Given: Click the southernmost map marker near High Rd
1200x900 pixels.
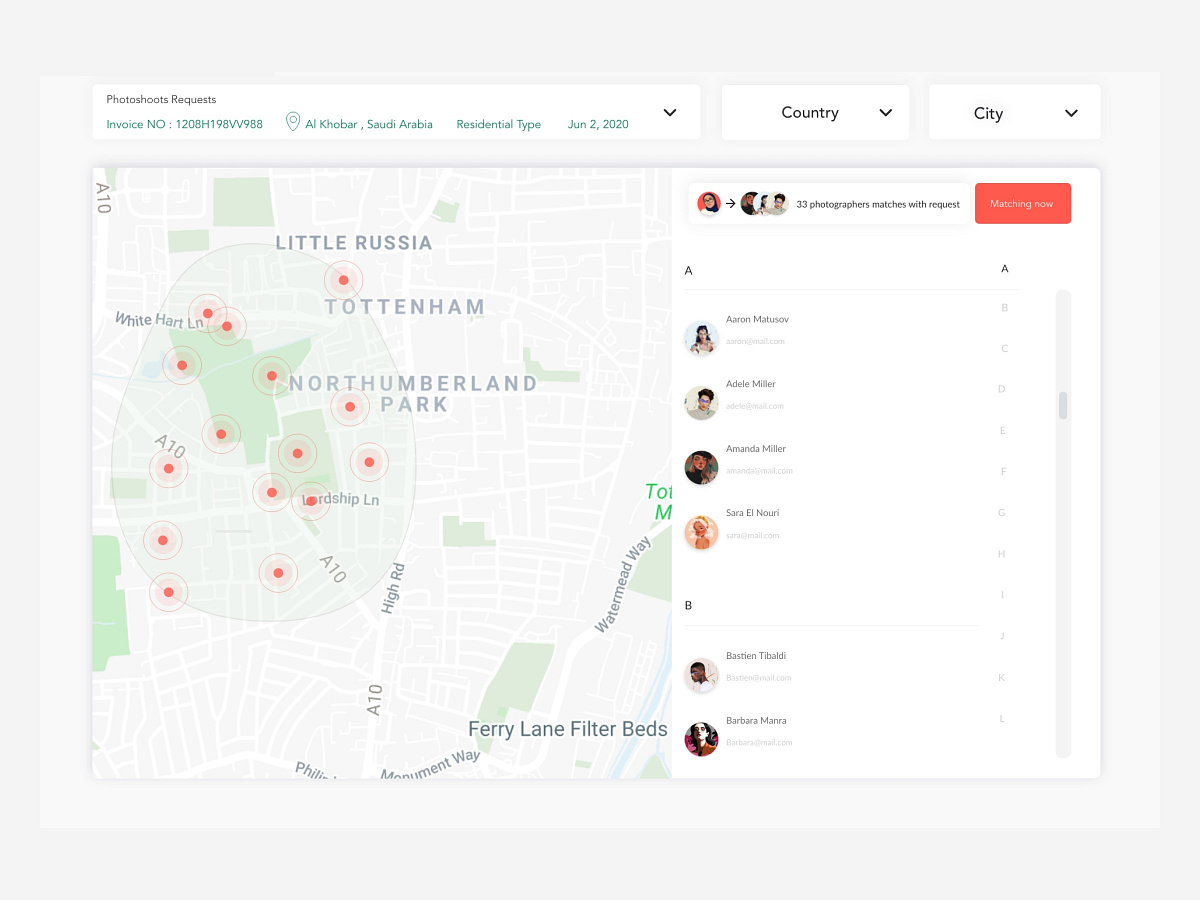Looking at the screenshot, I should (x=278, y=572).
